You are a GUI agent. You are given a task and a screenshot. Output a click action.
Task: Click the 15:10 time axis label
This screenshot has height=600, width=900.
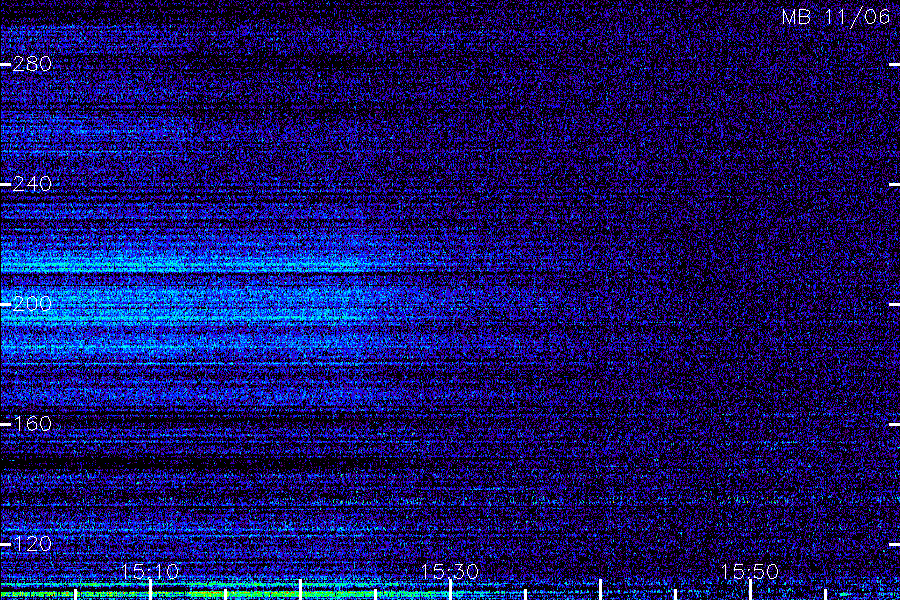pyautogui.click(x=150, y=571)
